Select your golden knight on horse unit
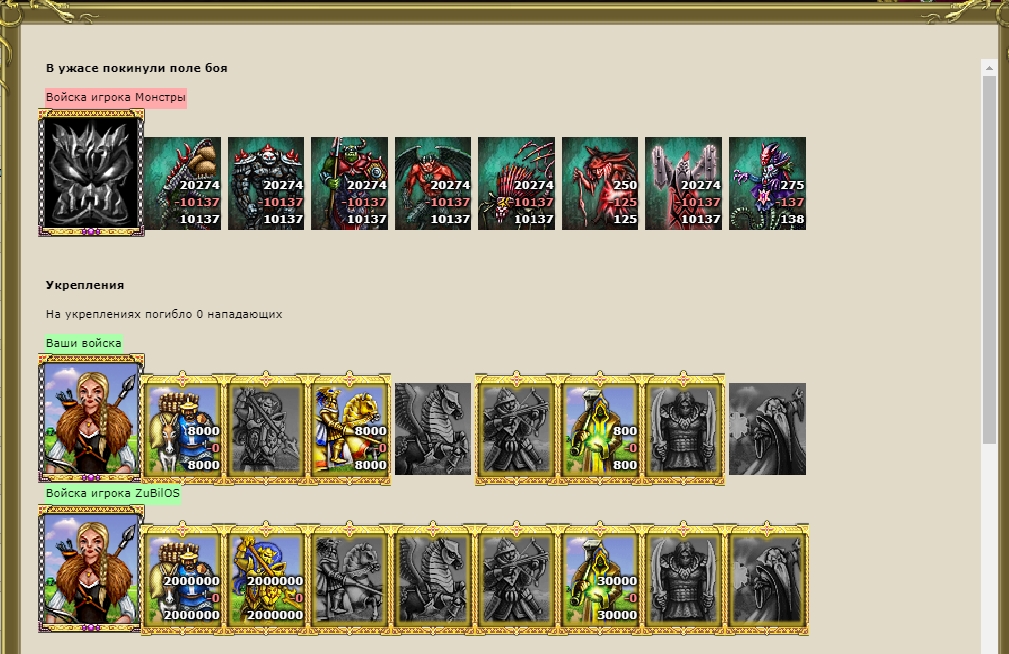The width and height of the screenshot is (1009, 654). click(349, 429)
